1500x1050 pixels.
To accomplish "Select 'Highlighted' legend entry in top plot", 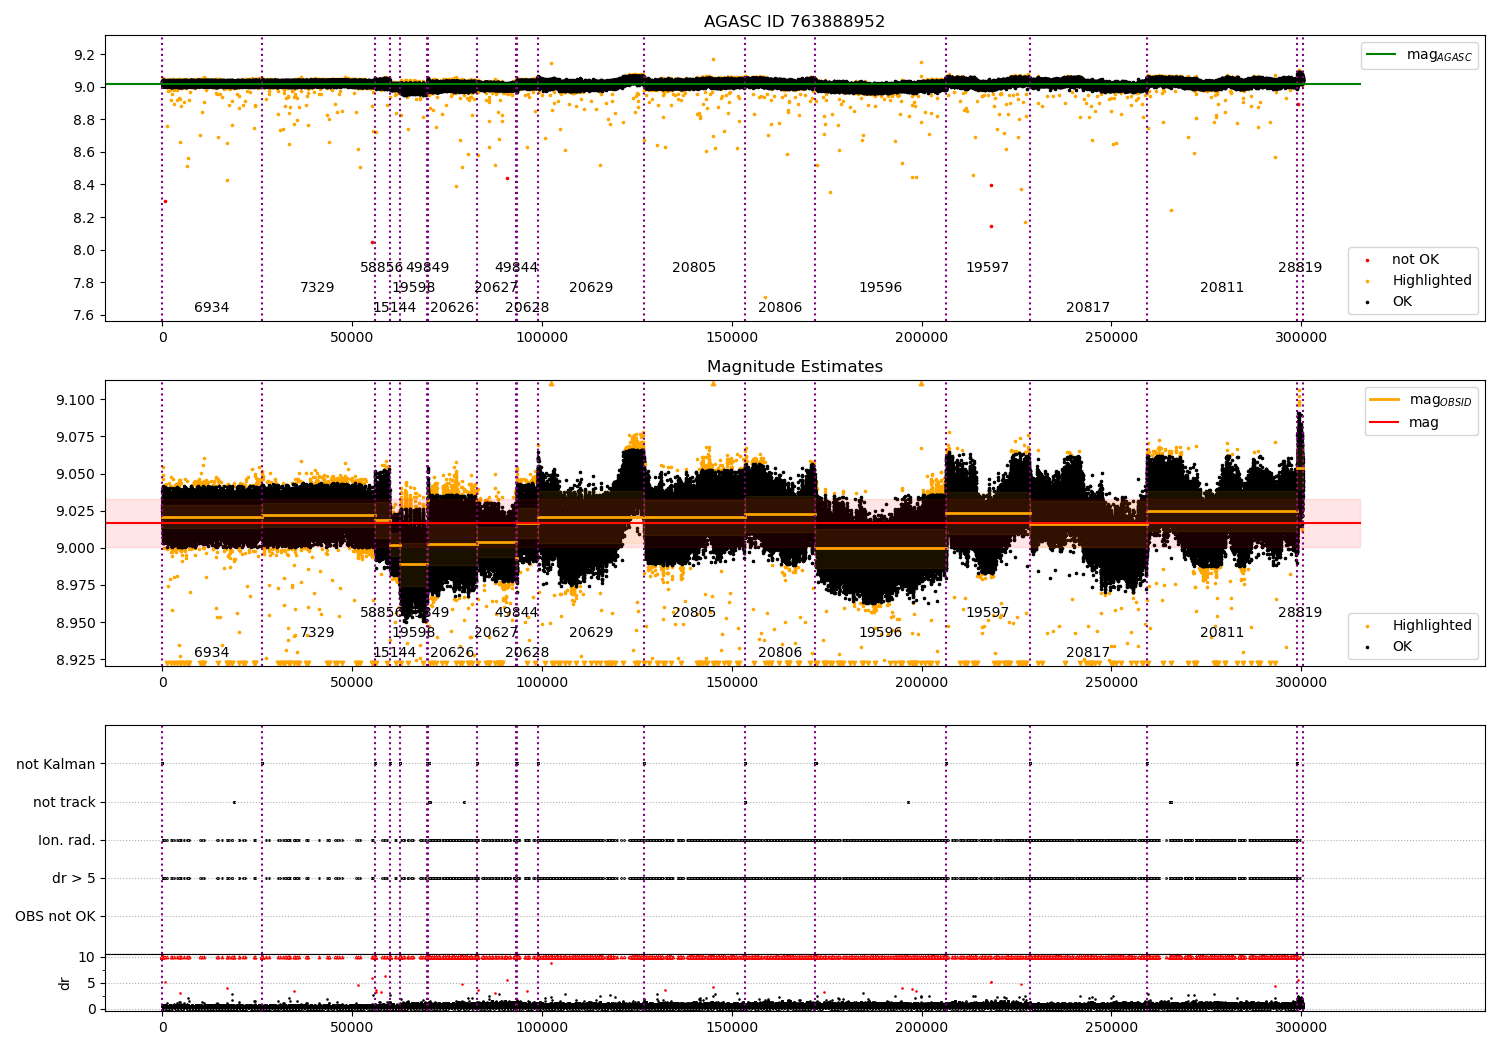I will 1431,281.
